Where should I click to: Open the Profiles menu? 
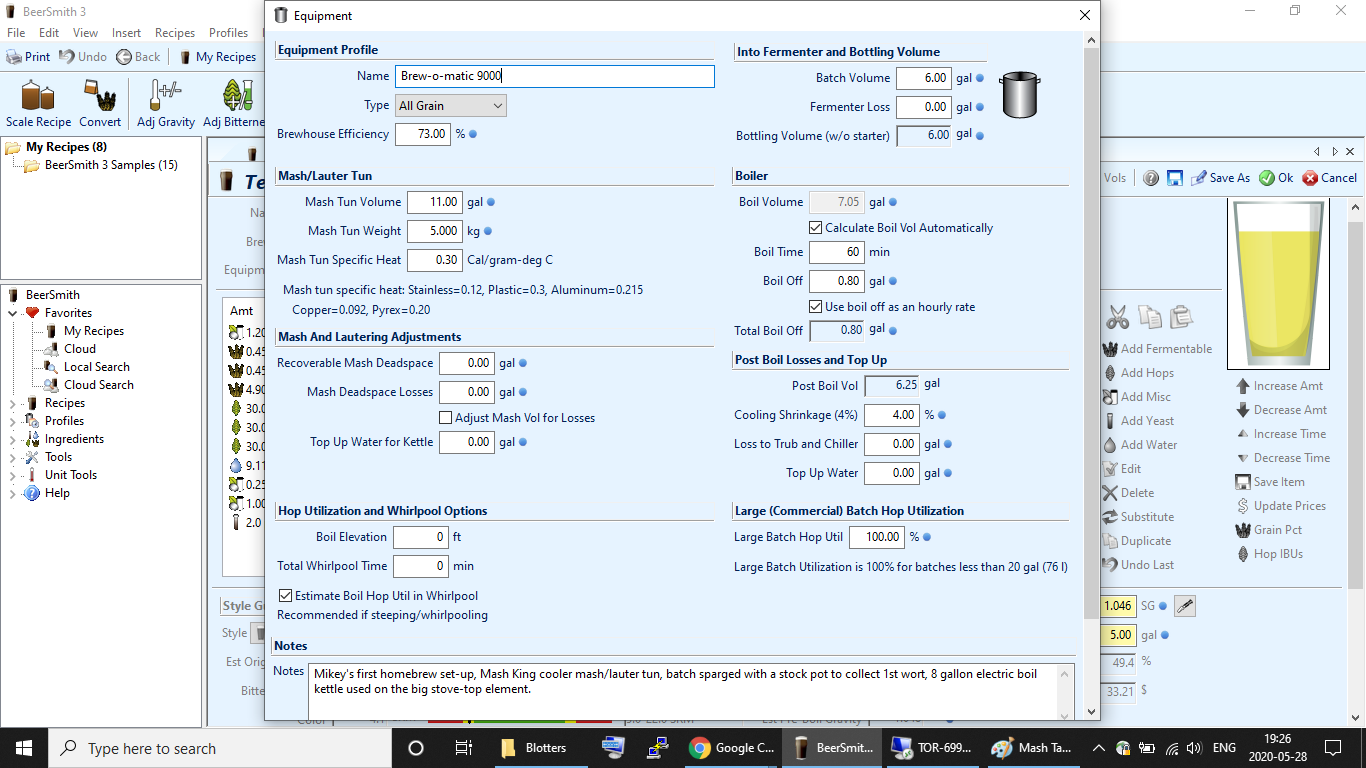pyautogui.click(x=228, y=33)
